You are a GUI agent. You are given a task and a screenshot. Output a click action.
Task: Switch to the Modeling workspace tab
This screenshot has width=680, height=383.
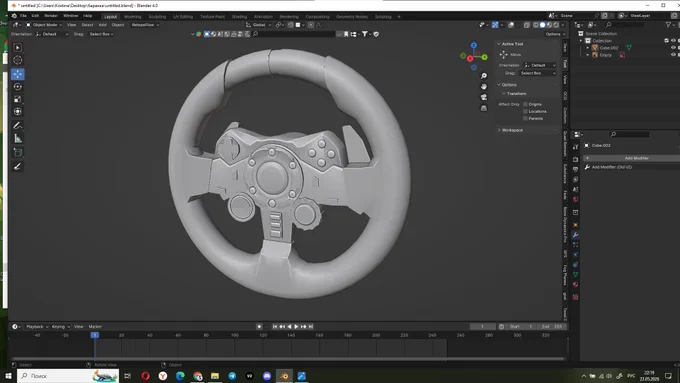[x=133, y=16]
